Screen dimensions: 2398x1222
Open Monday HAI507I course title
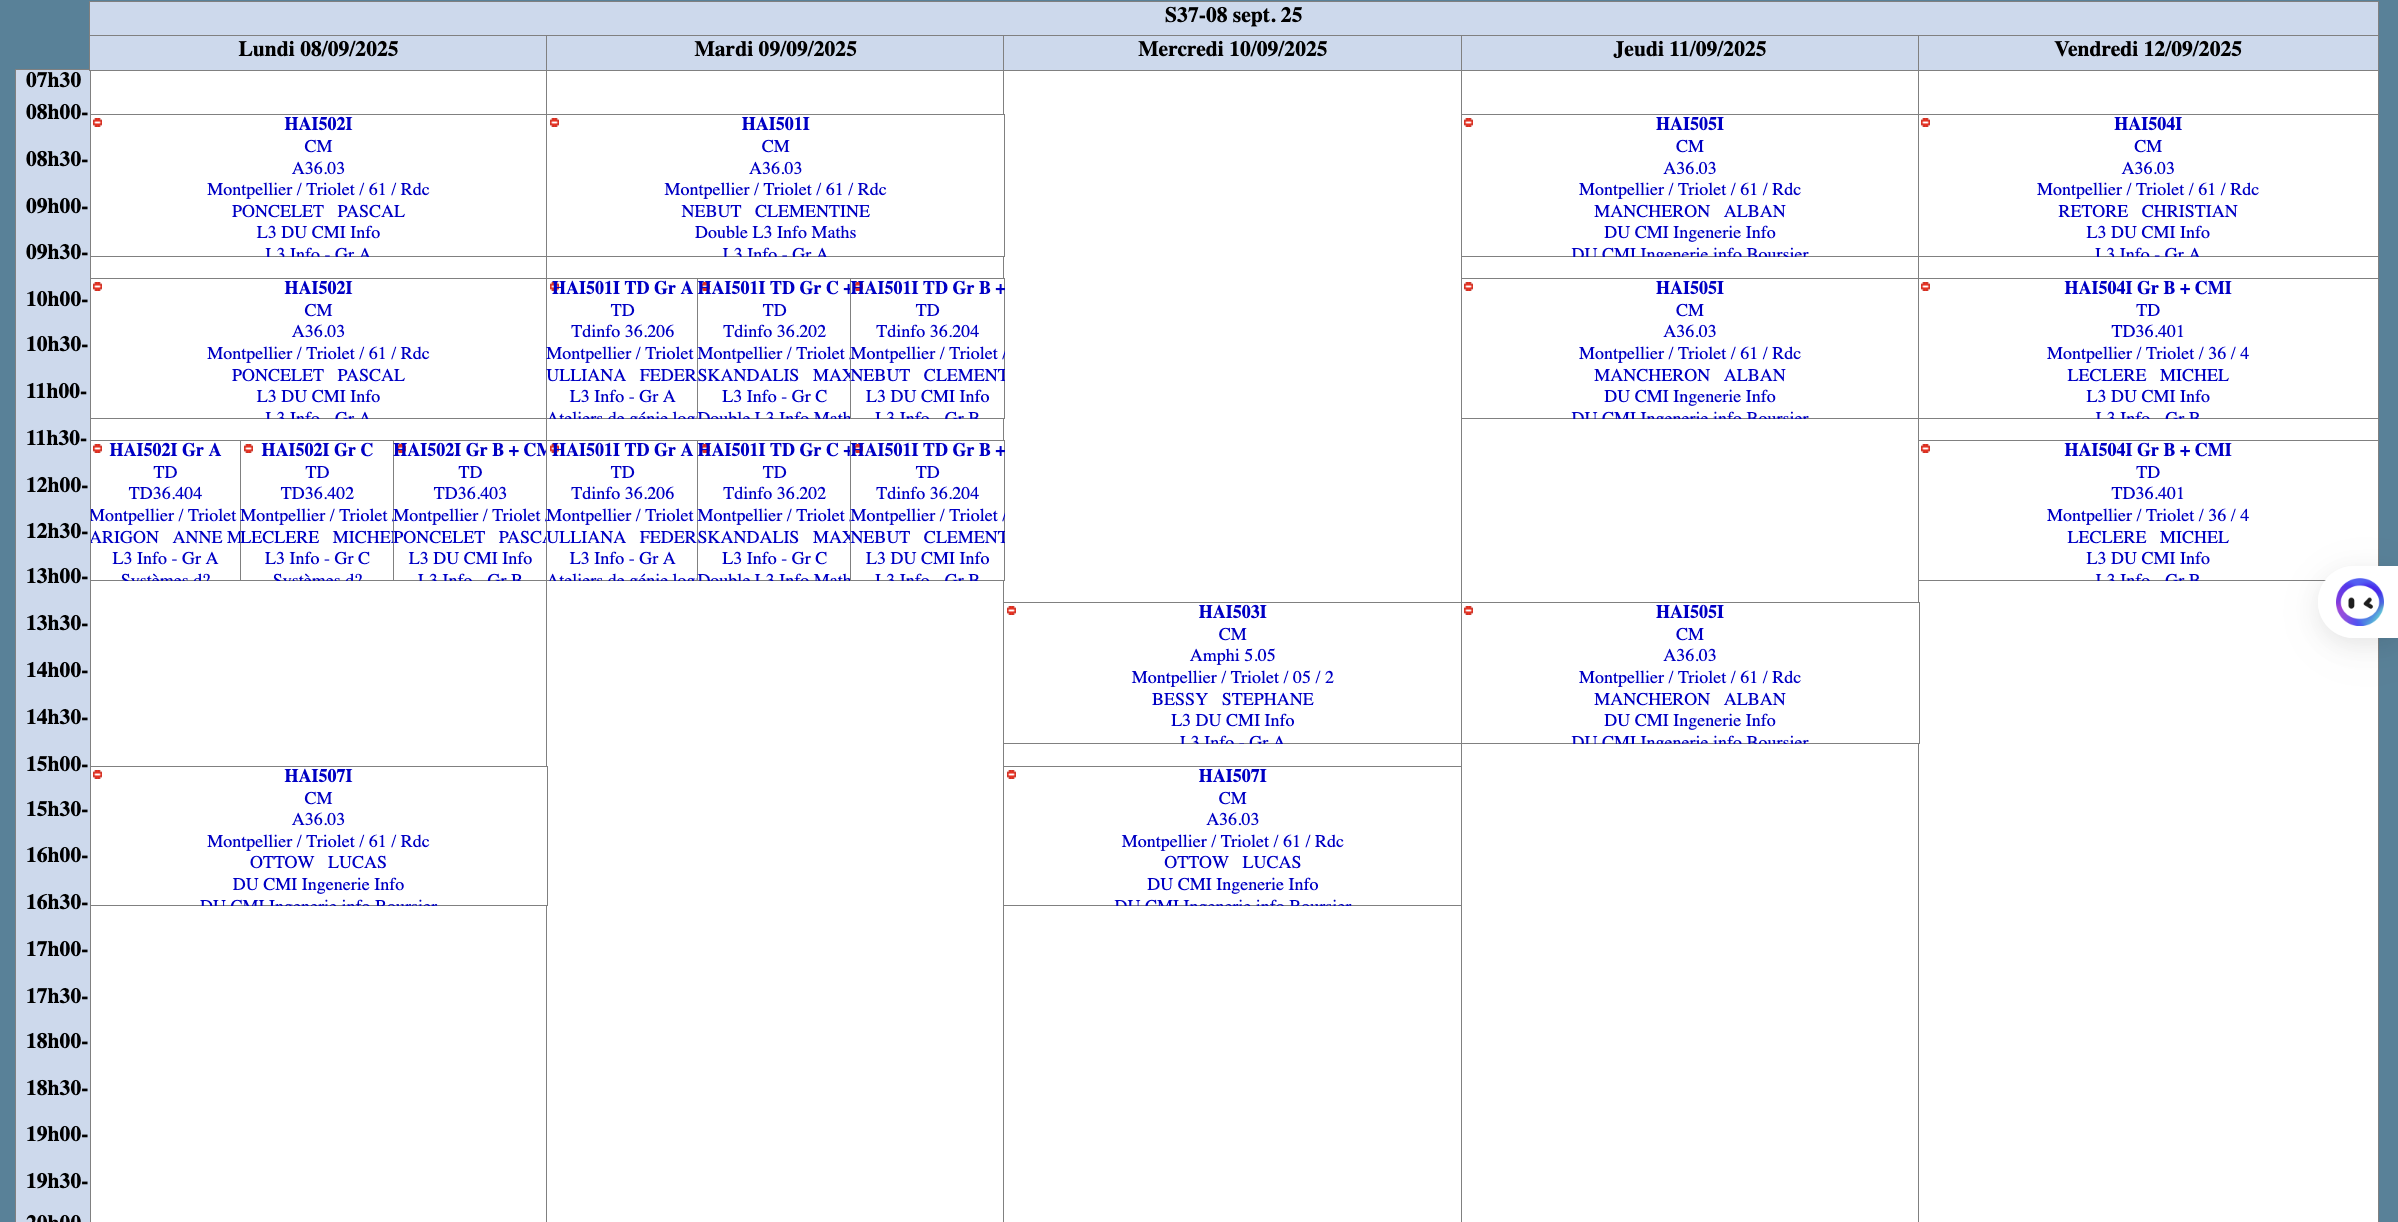(318, 776)
